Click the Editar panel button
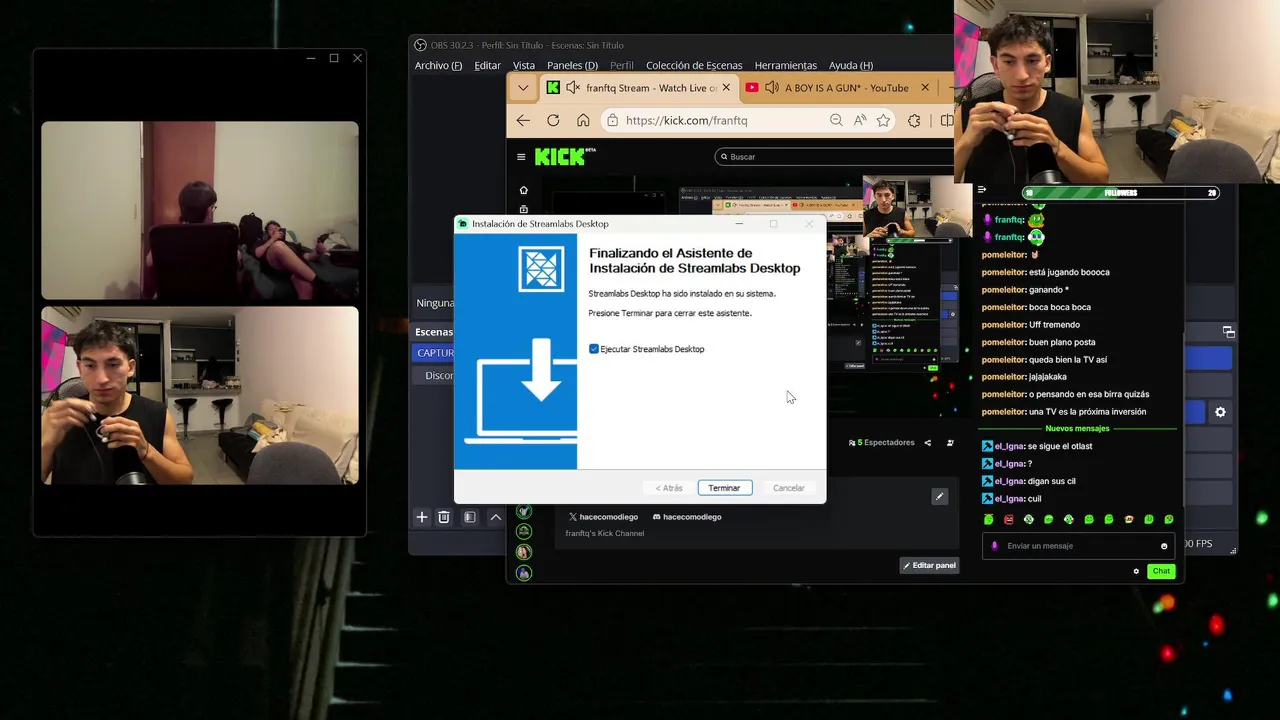The image size is (1280, 720). [929, 565]
